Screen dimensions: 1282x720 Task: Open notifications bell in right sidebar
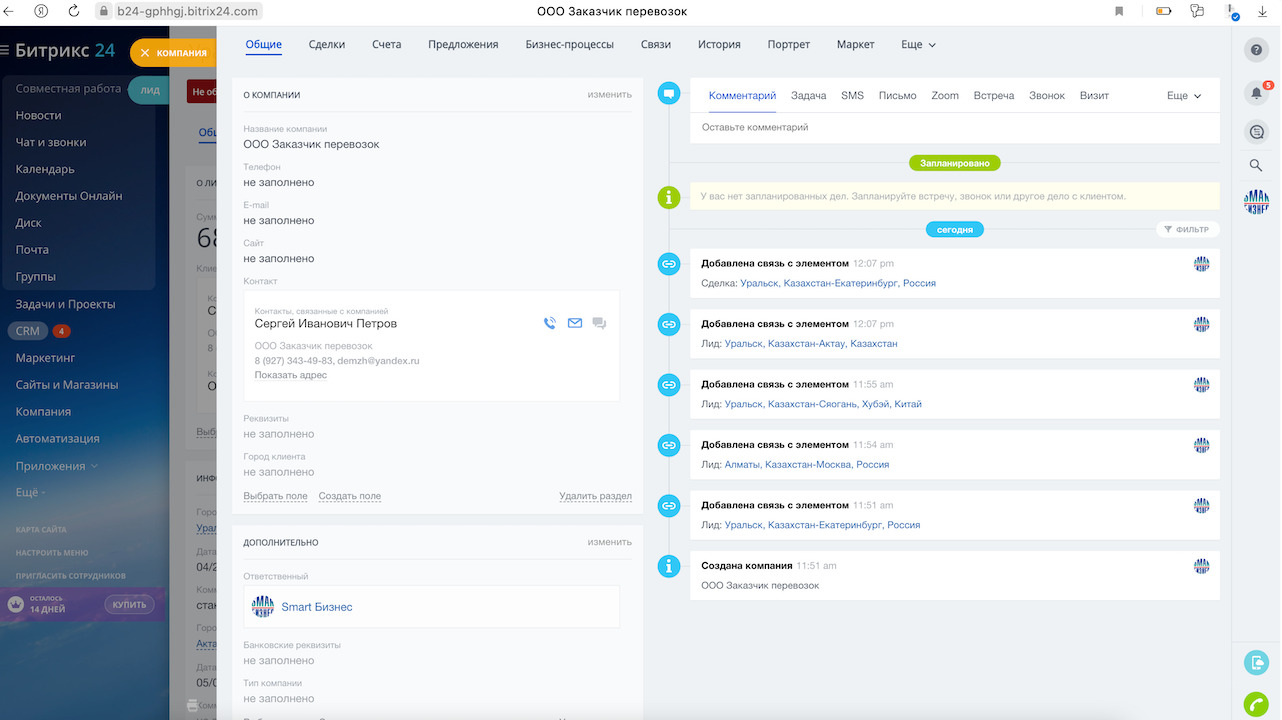tap(1256, 93)
